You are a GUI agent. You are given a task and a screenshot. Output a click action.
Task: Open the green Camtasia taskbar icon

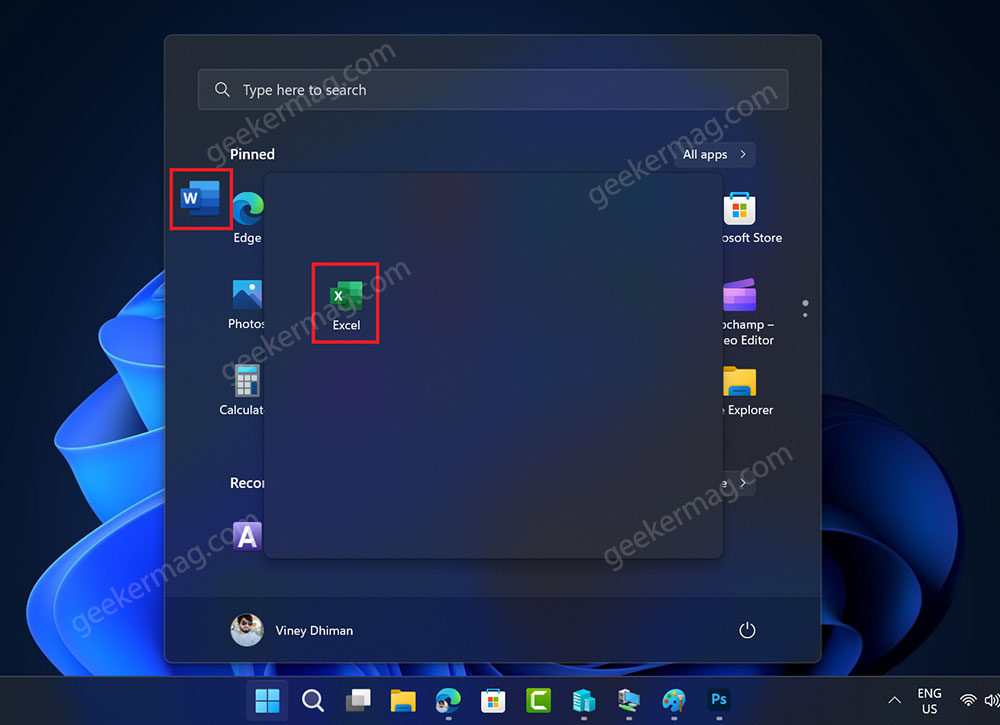(x=538, y=700)
